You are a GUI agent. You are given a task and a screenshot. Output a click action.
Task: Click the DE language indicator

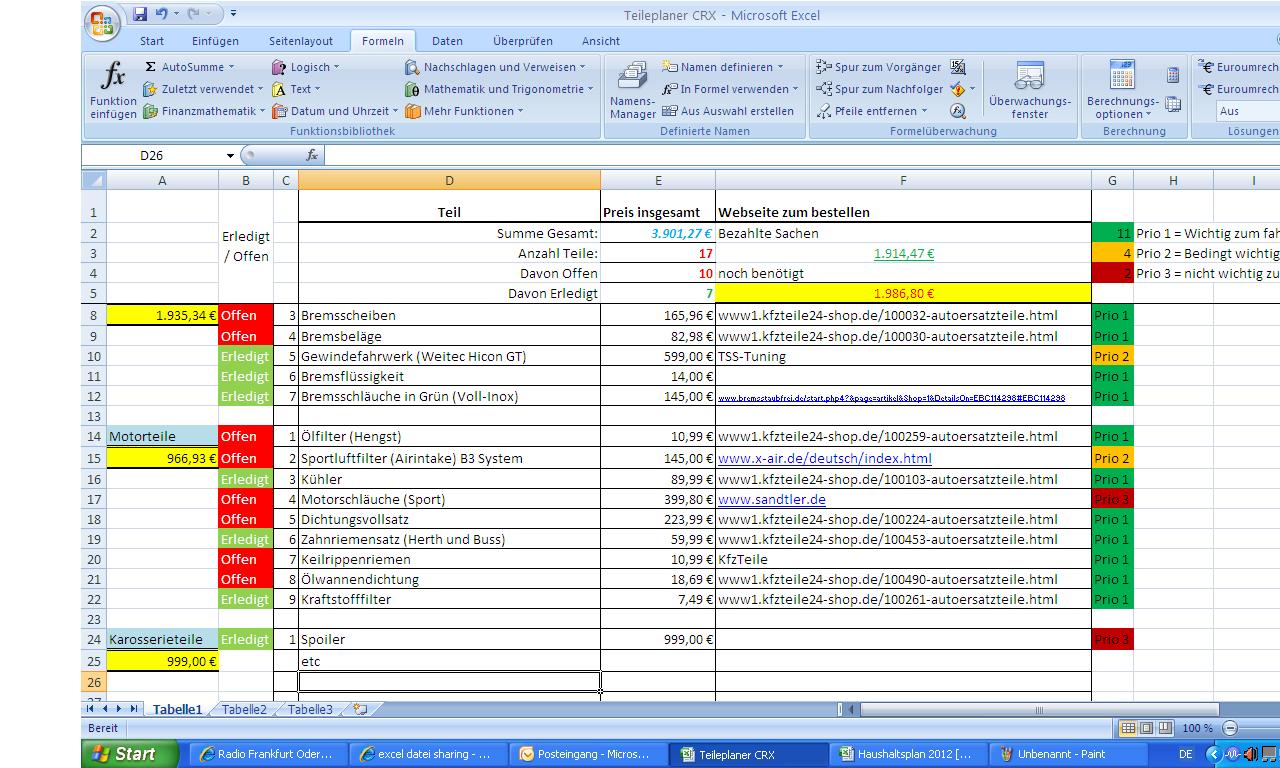click(1186, 754)
